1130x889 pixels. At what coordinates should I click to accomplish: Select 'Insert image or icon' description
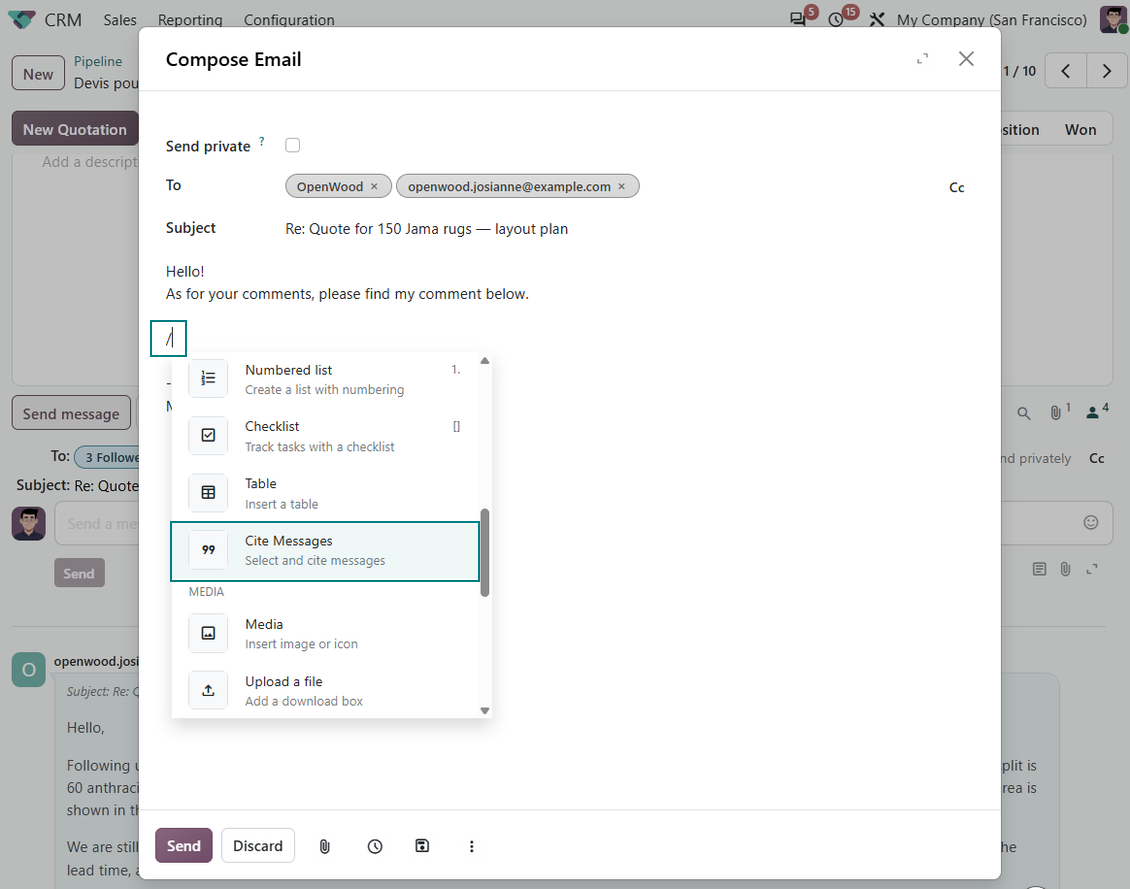[x=301, y=644]
